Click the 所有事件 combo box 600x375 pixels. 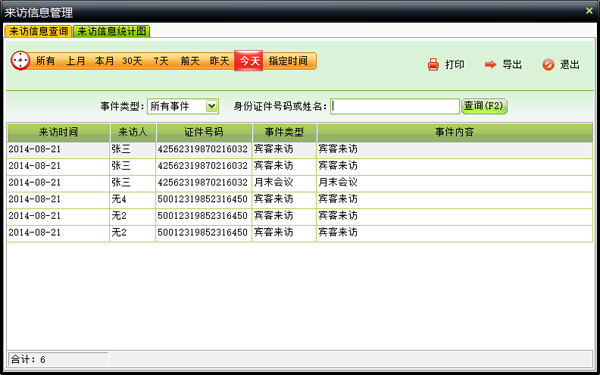click(x=183, y=106)
